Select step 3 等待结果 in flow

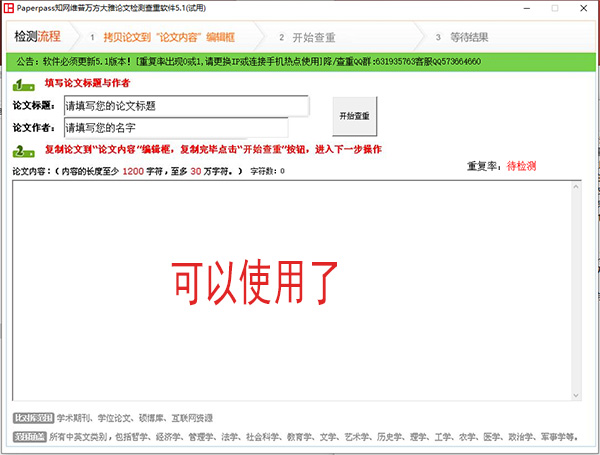(462, 37)
